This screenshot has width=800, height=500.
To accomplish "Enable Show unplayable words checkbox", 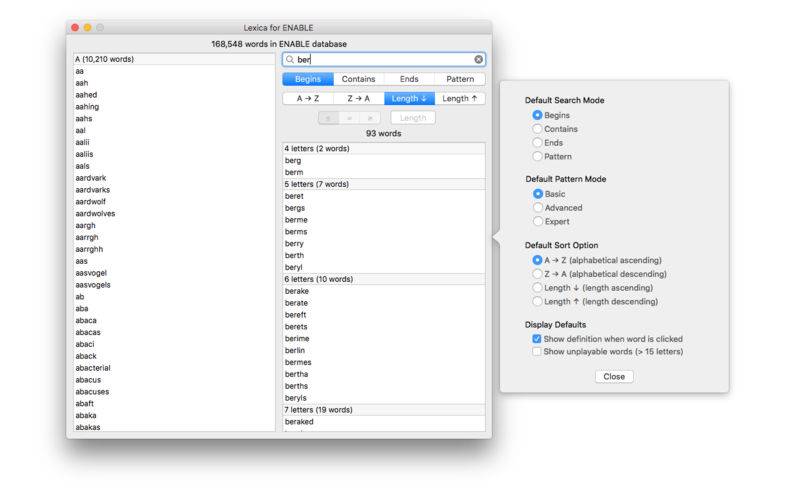I will (537, 352).
